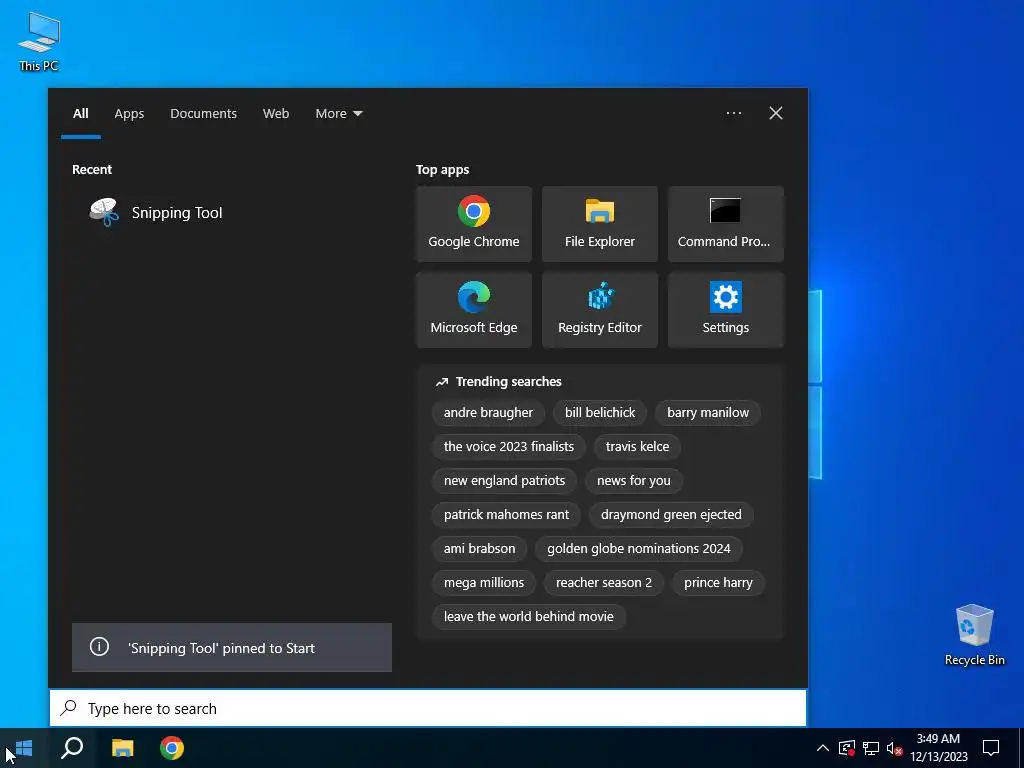Open Google Chrome from the taskbar

(172, 748)
